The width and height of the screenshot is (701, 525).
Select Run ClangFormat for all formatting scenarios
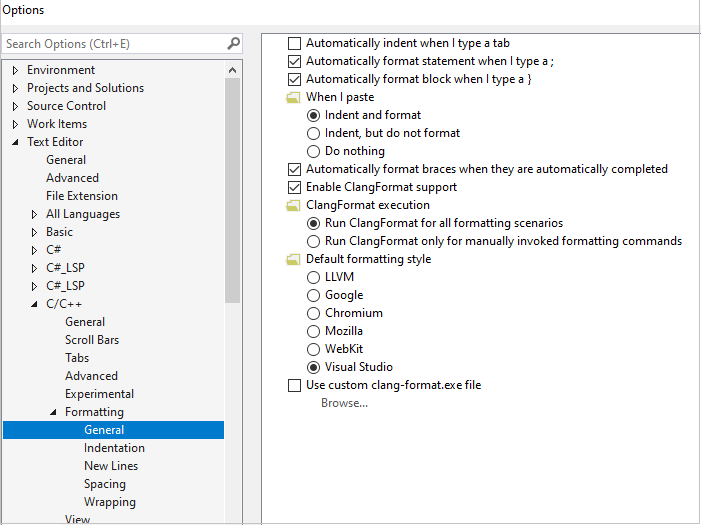coord(313,223)
